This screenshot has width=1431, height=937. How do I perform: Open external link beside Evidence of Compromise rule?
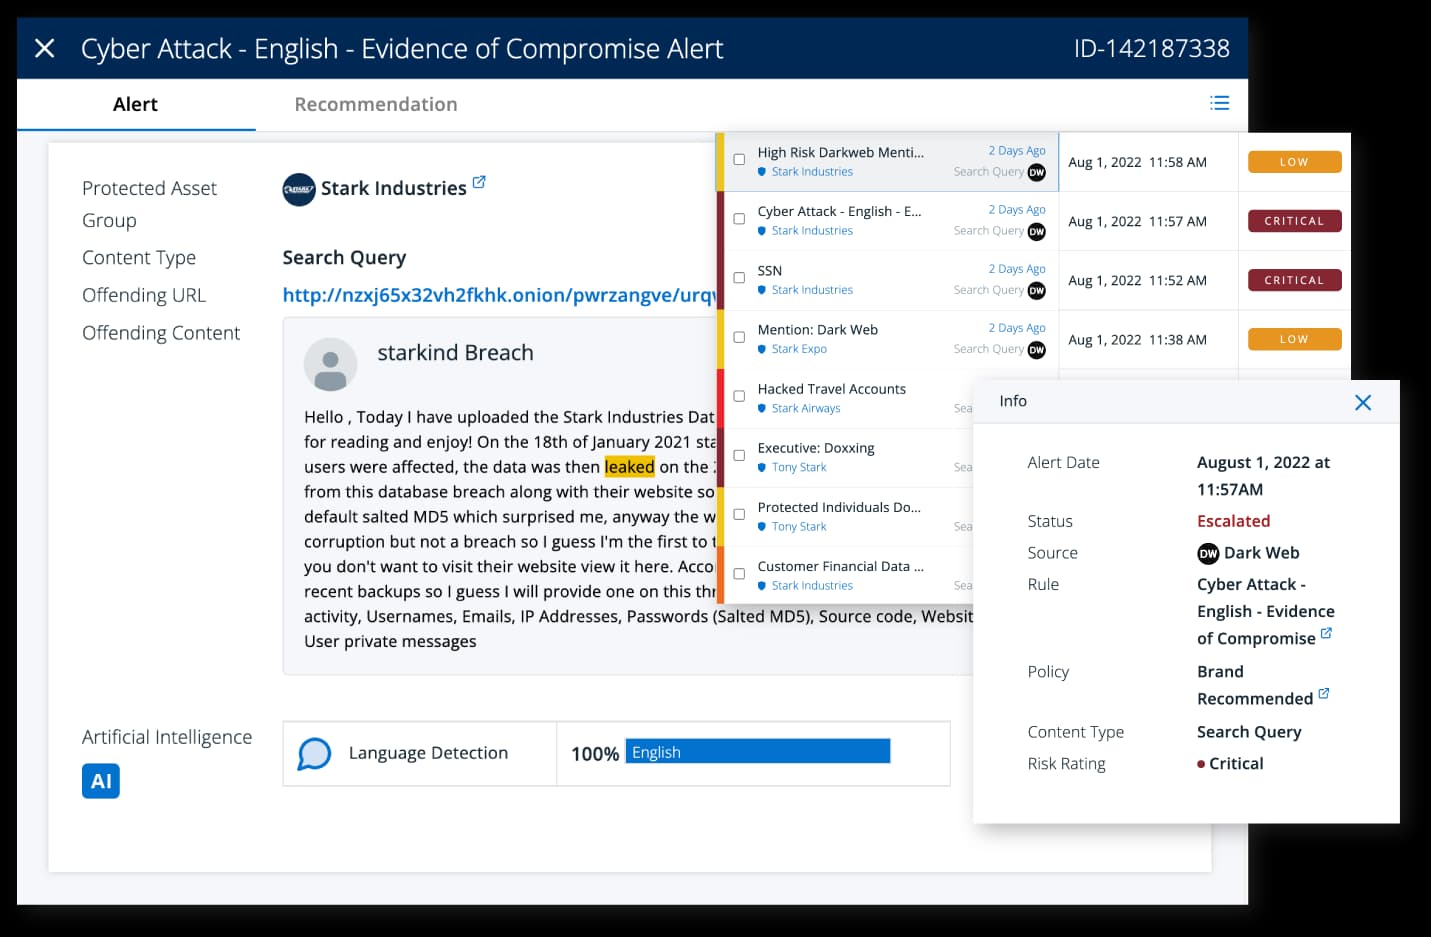click(1326, 633)
